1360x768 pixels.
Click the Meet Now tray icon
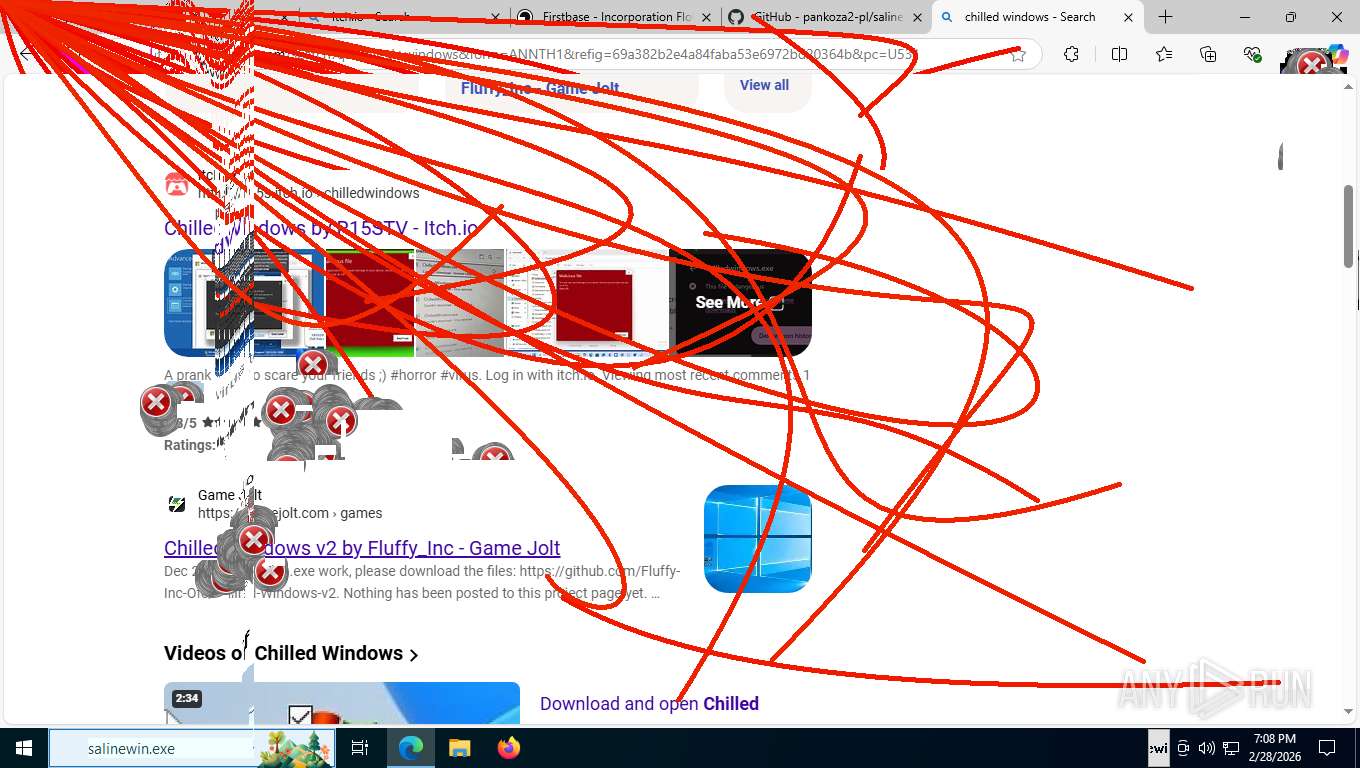pyautogui.click(x=1183, y=748)
